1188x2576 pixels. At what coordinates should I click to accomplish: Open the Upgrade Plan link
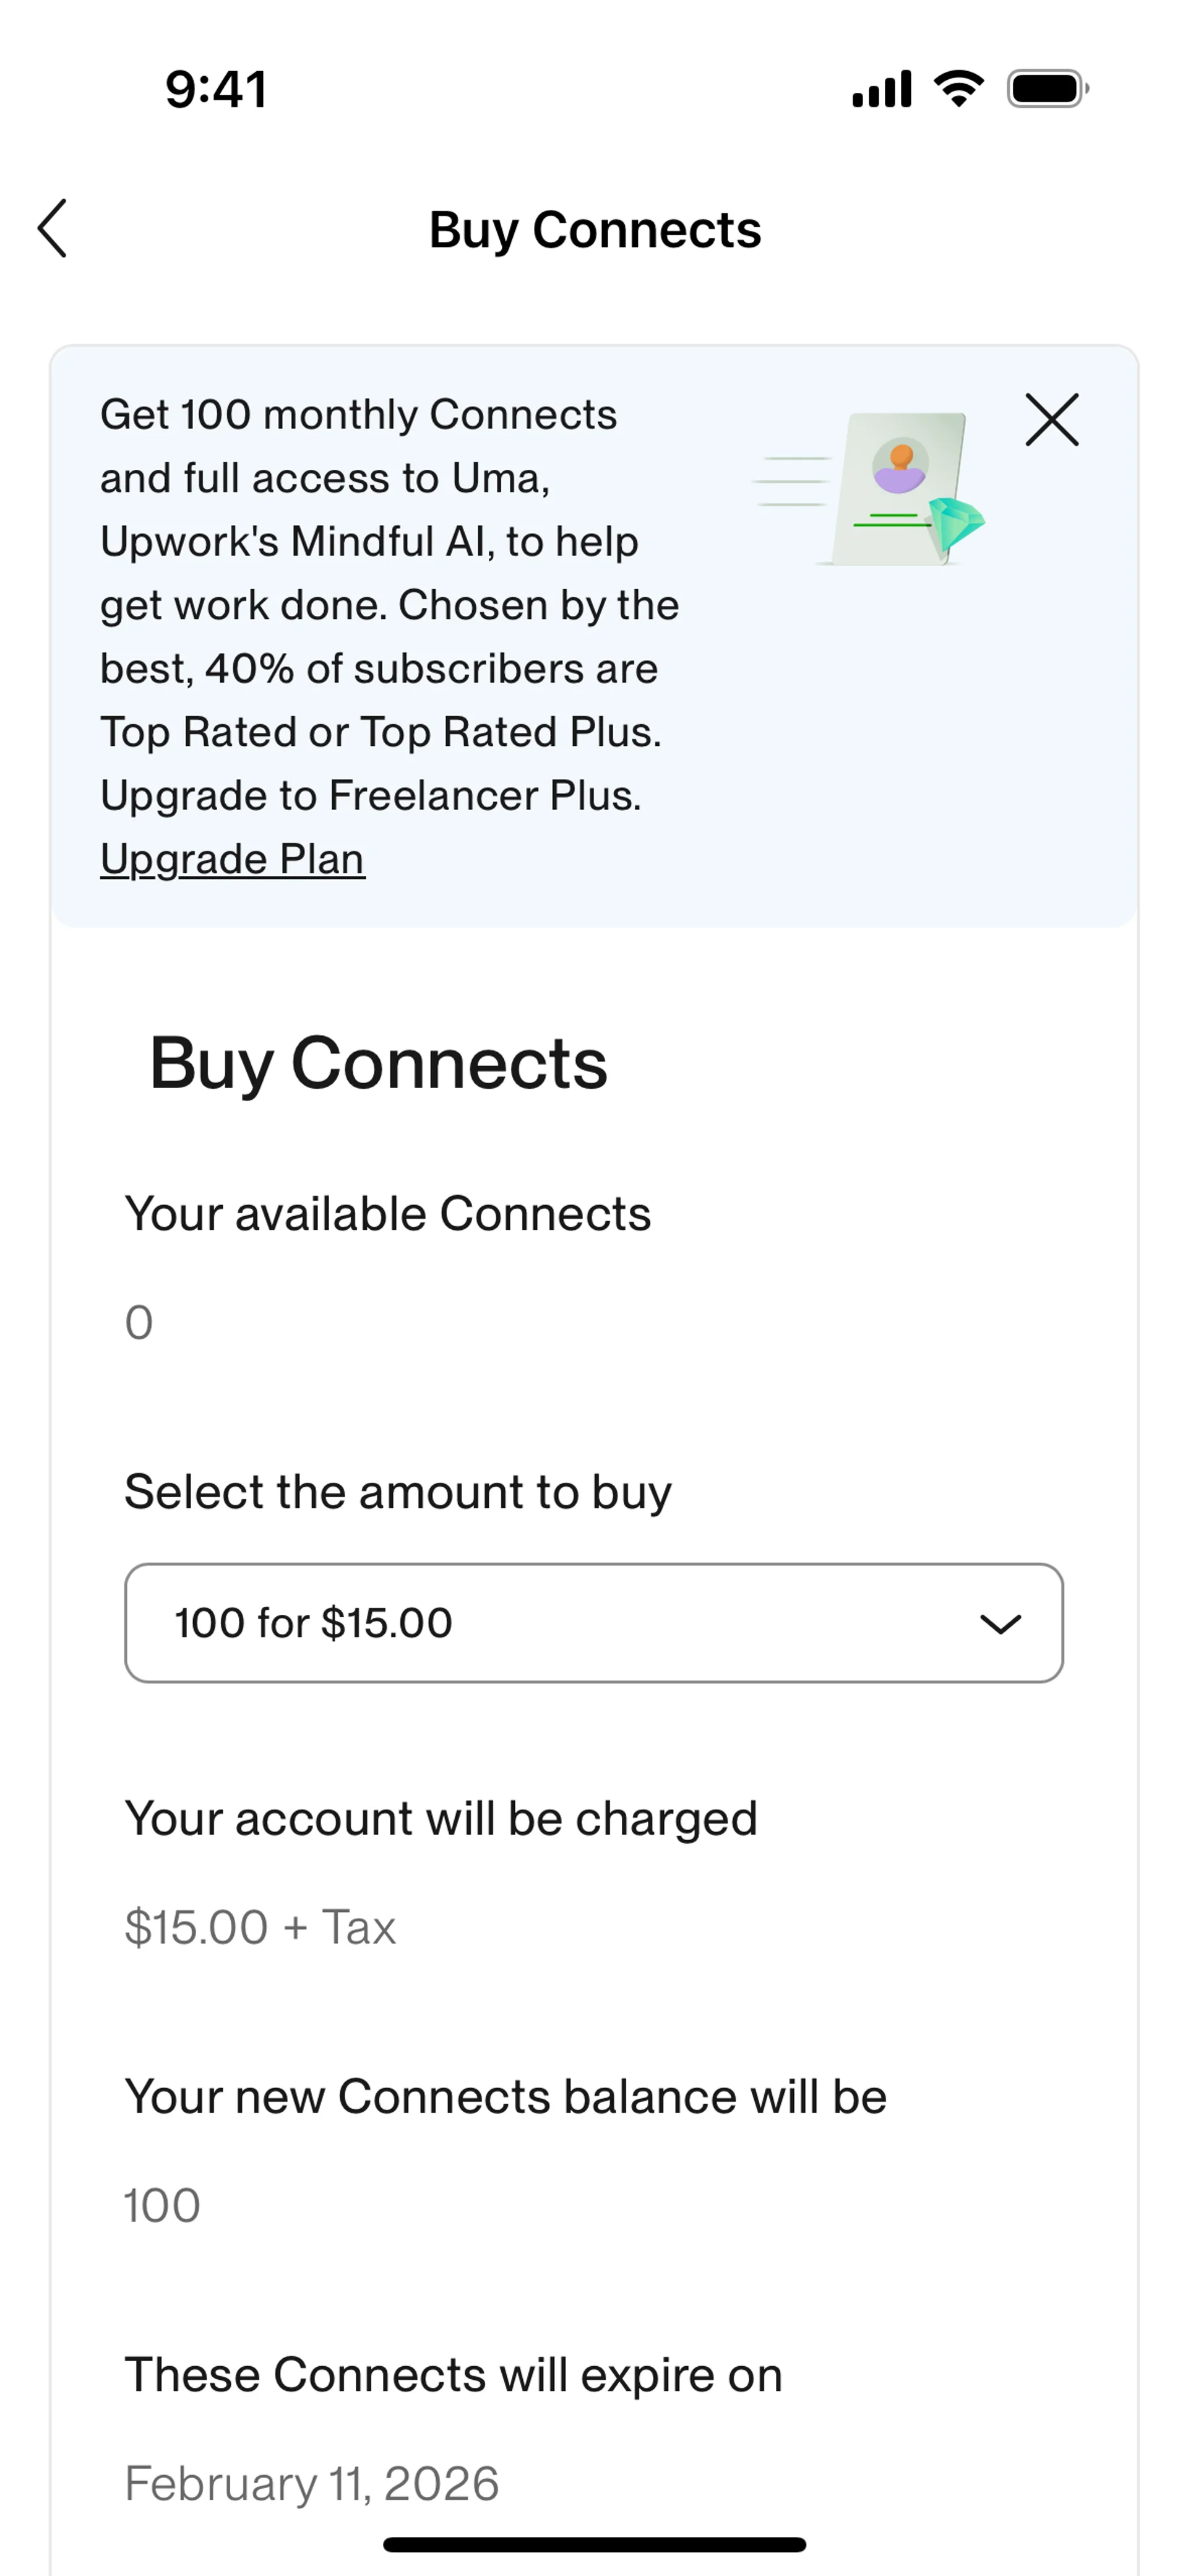pyautogui.click(x=233, y=859)
